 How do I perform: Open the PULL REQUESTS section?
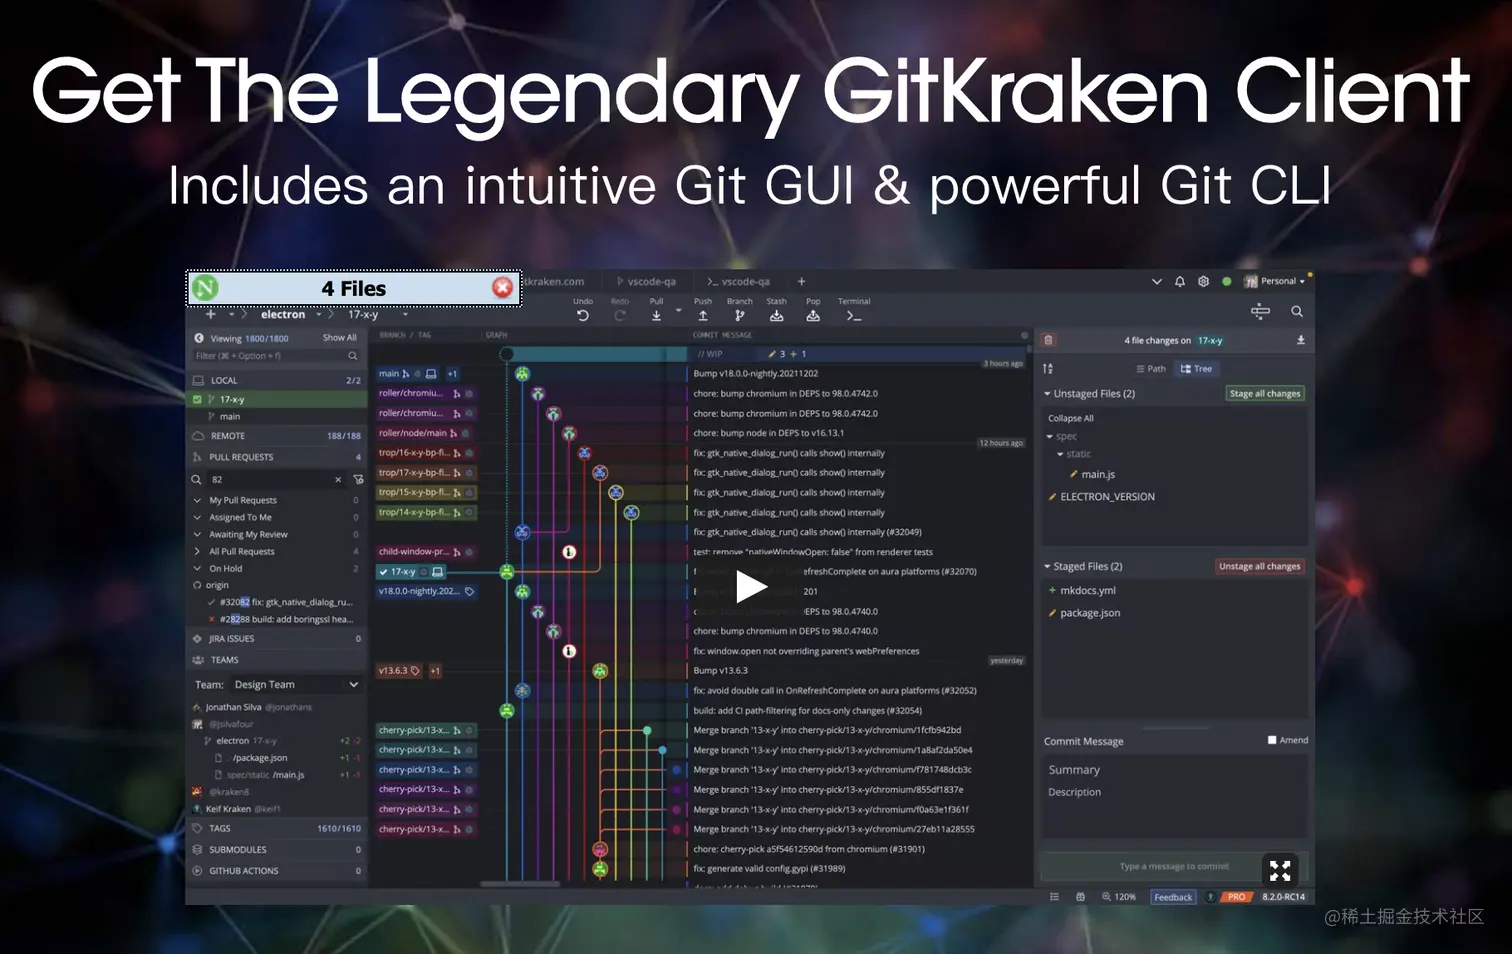[x=277, y=457]
